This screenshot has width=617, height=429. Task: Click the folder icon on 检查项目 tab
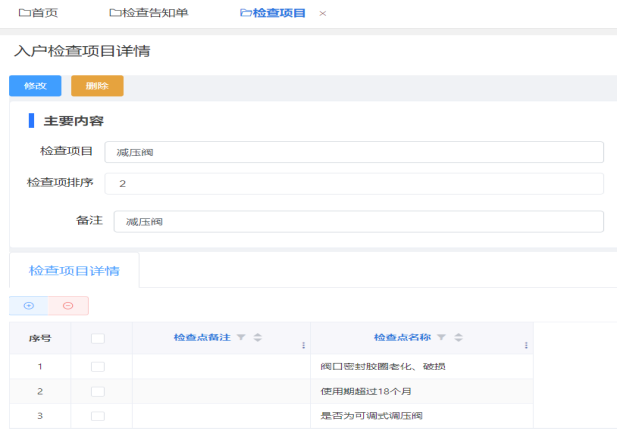click(x=246, y=13)
